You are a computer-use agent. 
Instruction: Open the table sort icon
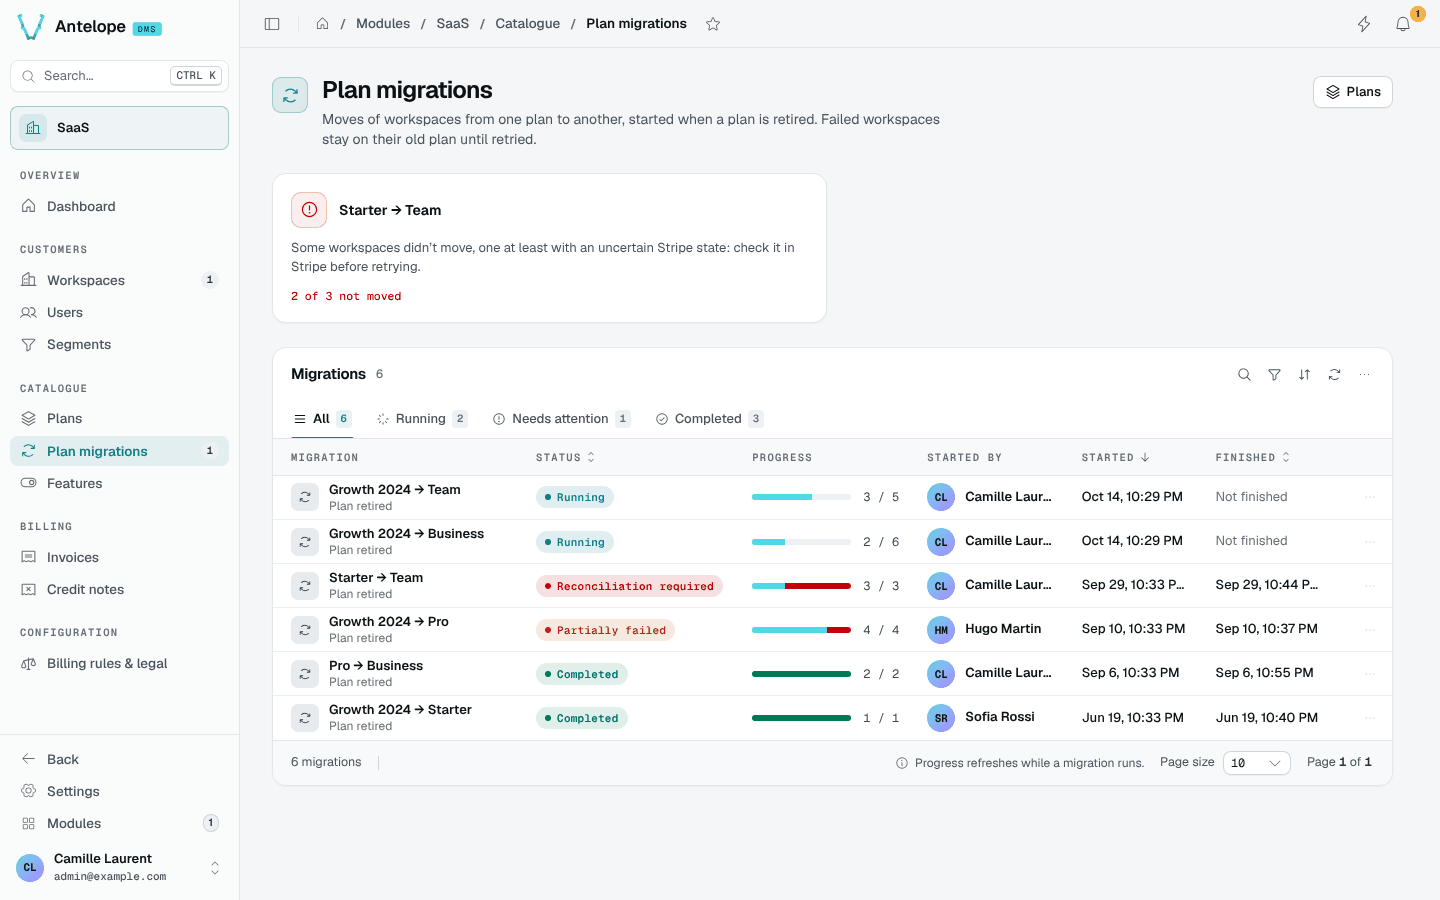[1304, 374]
